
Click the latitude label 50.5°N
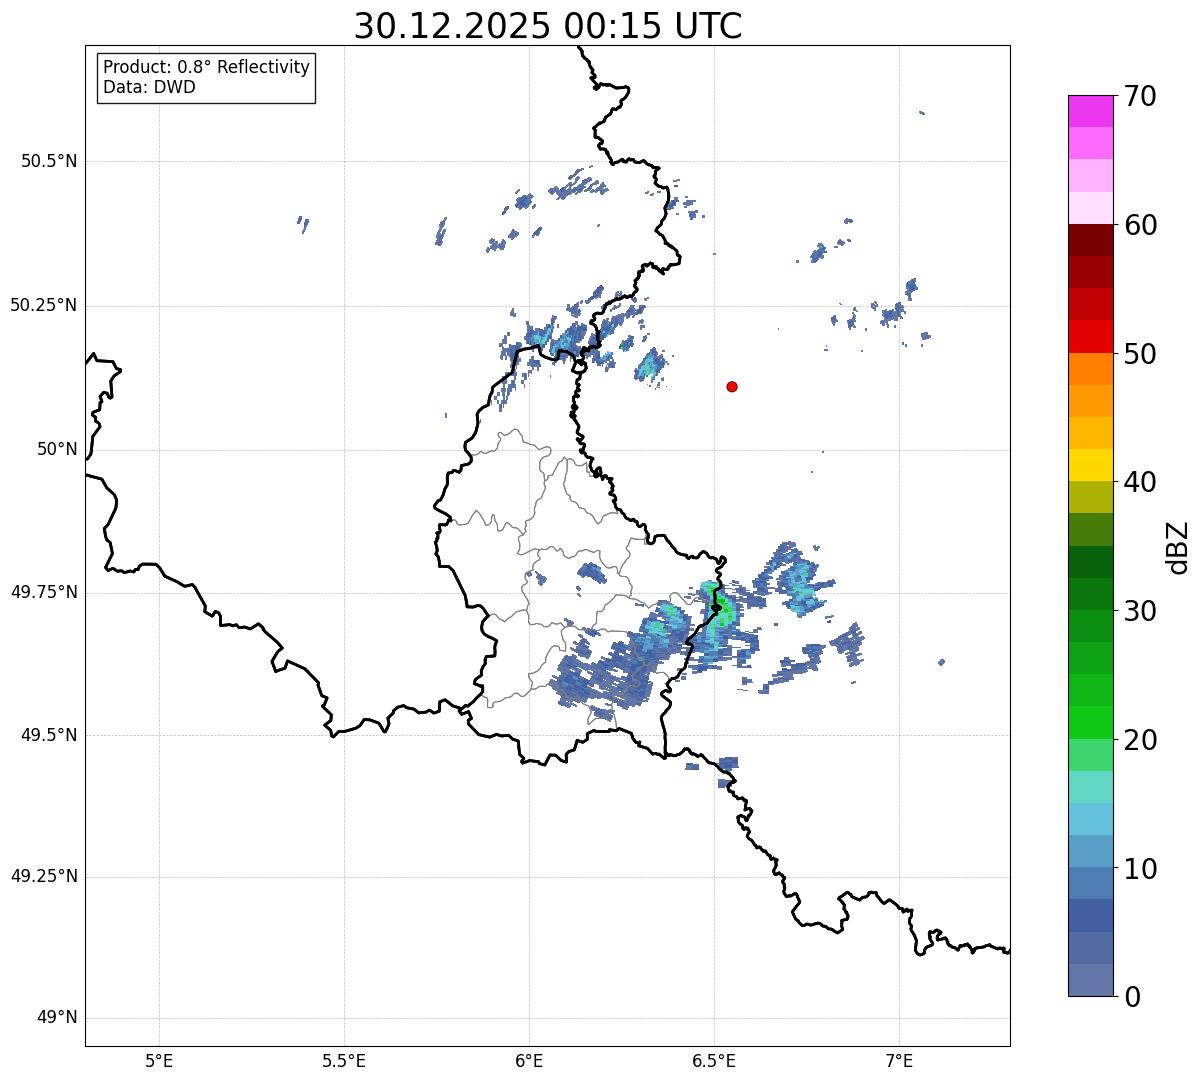pyautogui.click(x=49, y=161)
